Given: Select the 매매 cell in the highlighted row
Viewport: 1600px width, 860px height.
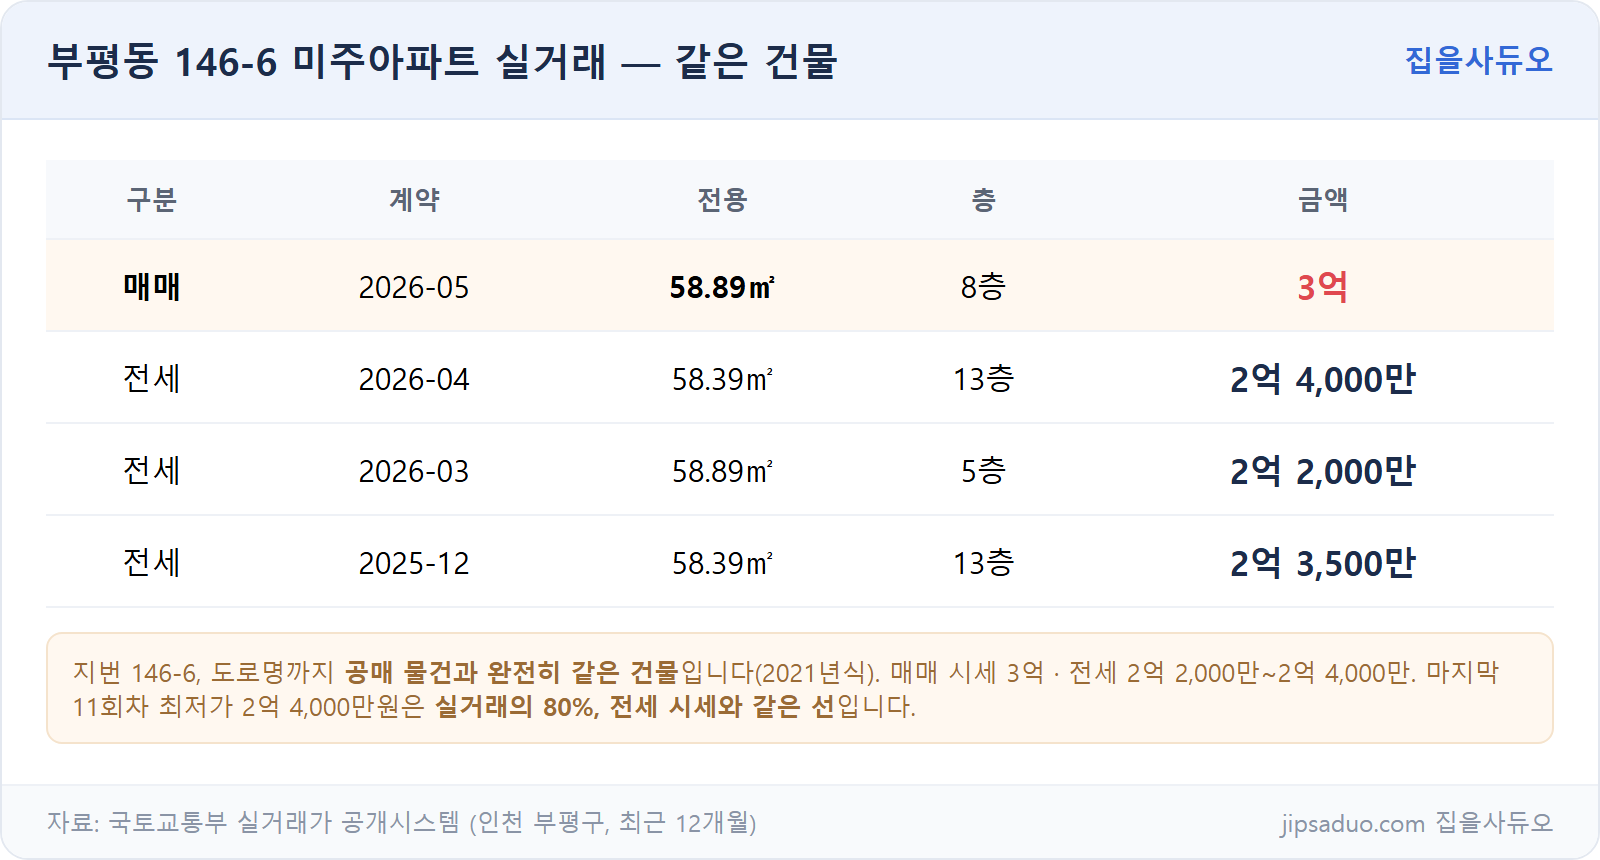Looking at the screenshot, I should [x=152, y=287].
